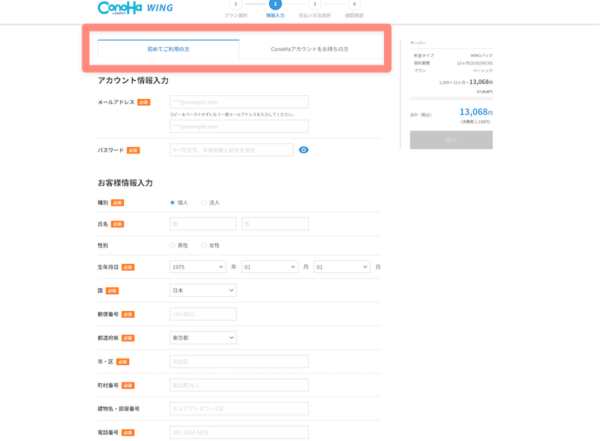
Task: Choose 女性 (female) gender option
Action: (x=205, y=245)
